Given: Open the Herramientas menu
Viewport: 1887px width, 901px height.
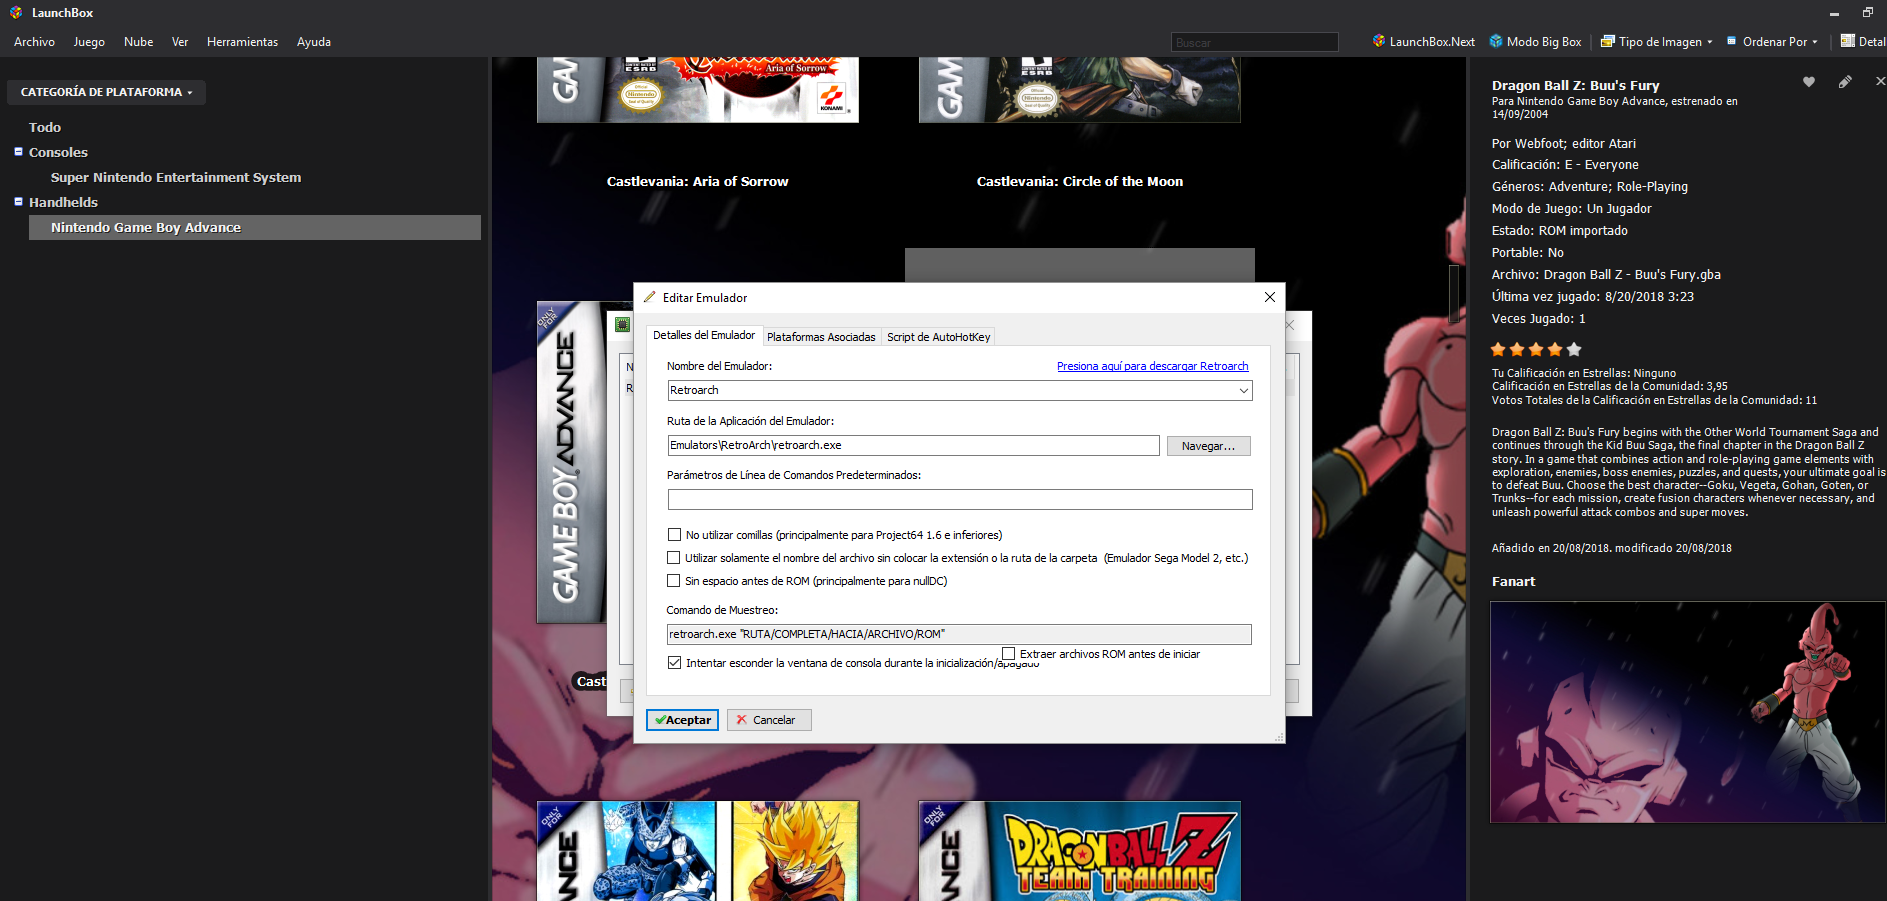Looking at the screenshot, I should click(x=243, y=42).
